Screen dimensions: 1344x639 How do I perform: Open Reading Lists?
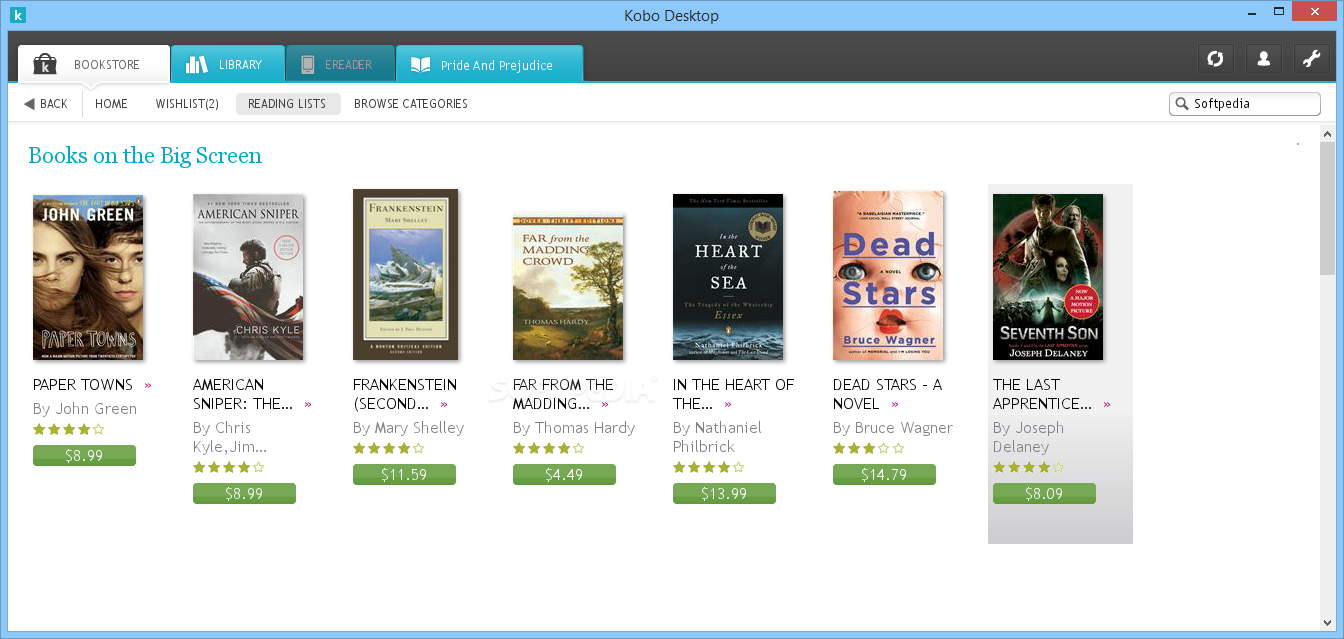point(288,104)
